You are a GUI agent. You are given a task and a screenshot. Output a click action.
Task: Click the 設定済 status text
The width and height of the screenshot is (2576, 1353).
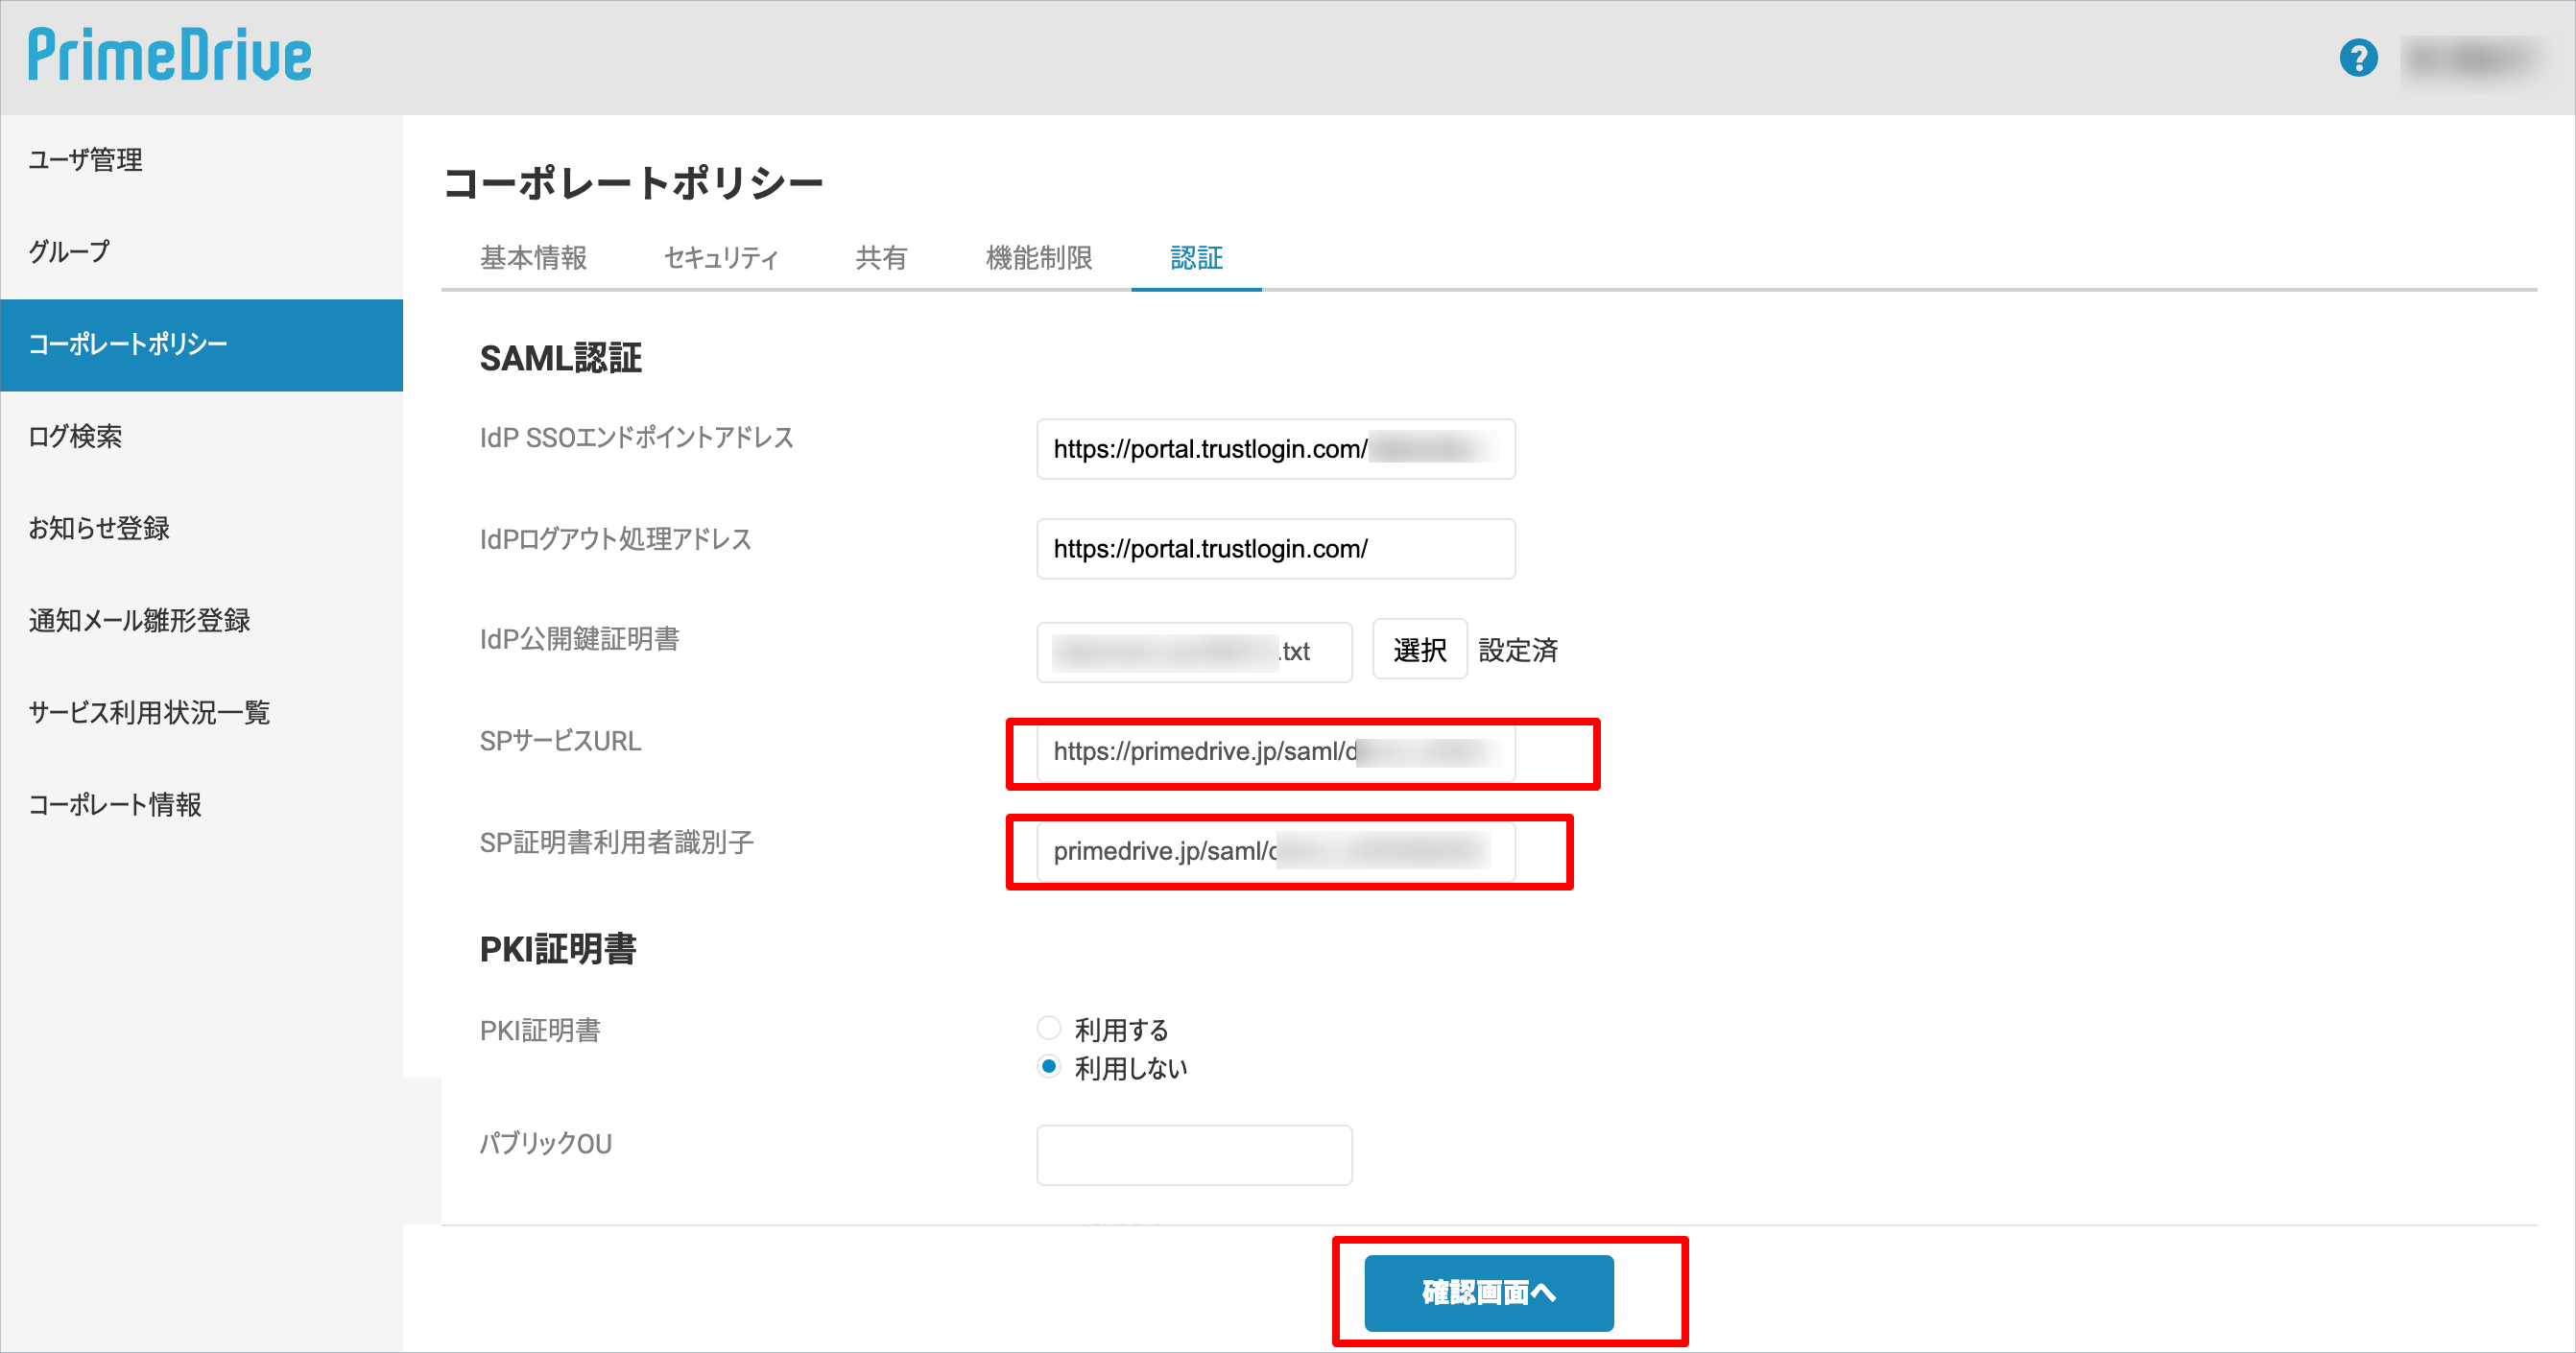(x=1518, y=651)
